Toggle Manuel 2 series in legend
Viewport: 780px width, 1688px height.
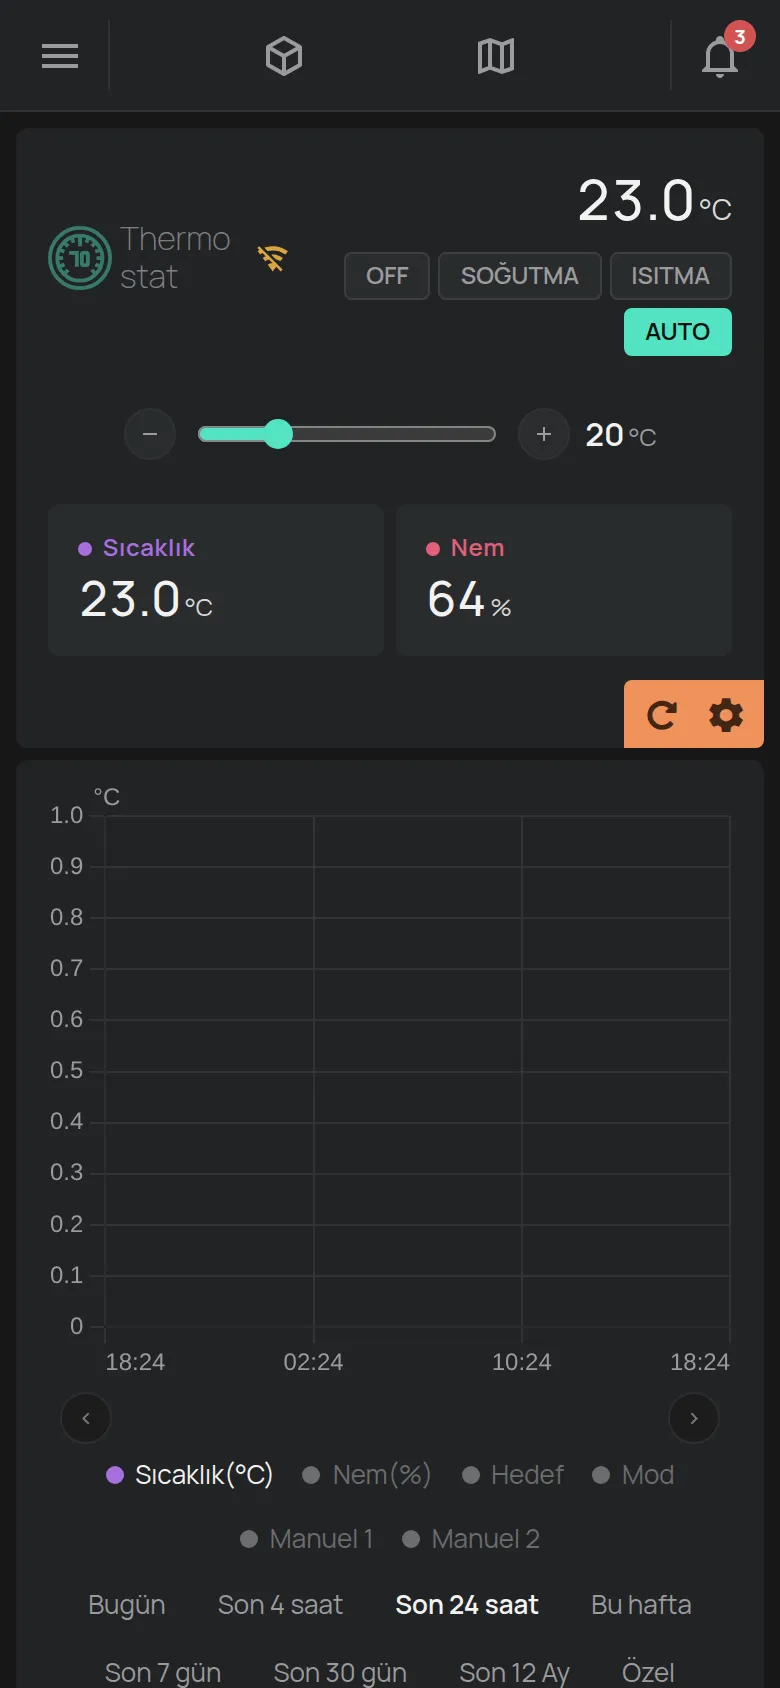tap(471, 1539)
